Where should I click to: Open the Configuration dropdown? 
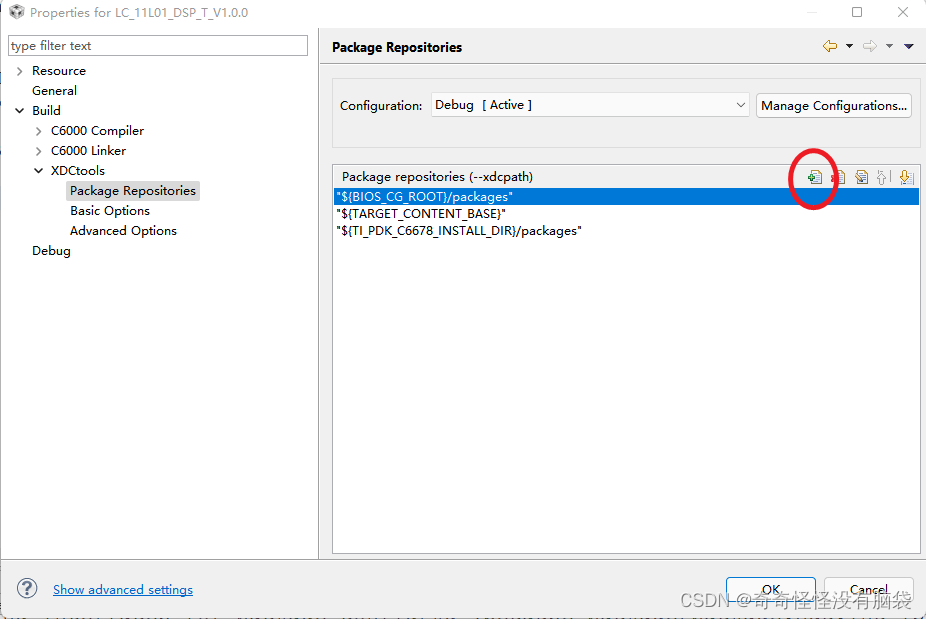click(740, 104)
